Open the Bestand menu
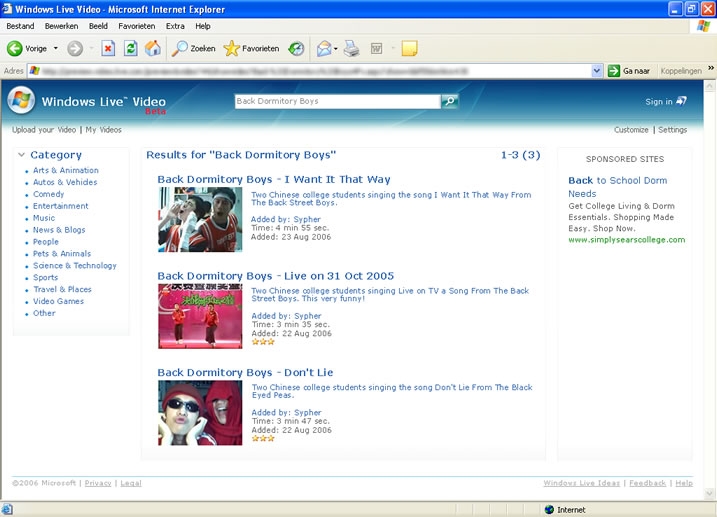 click(x=20, y=26)
